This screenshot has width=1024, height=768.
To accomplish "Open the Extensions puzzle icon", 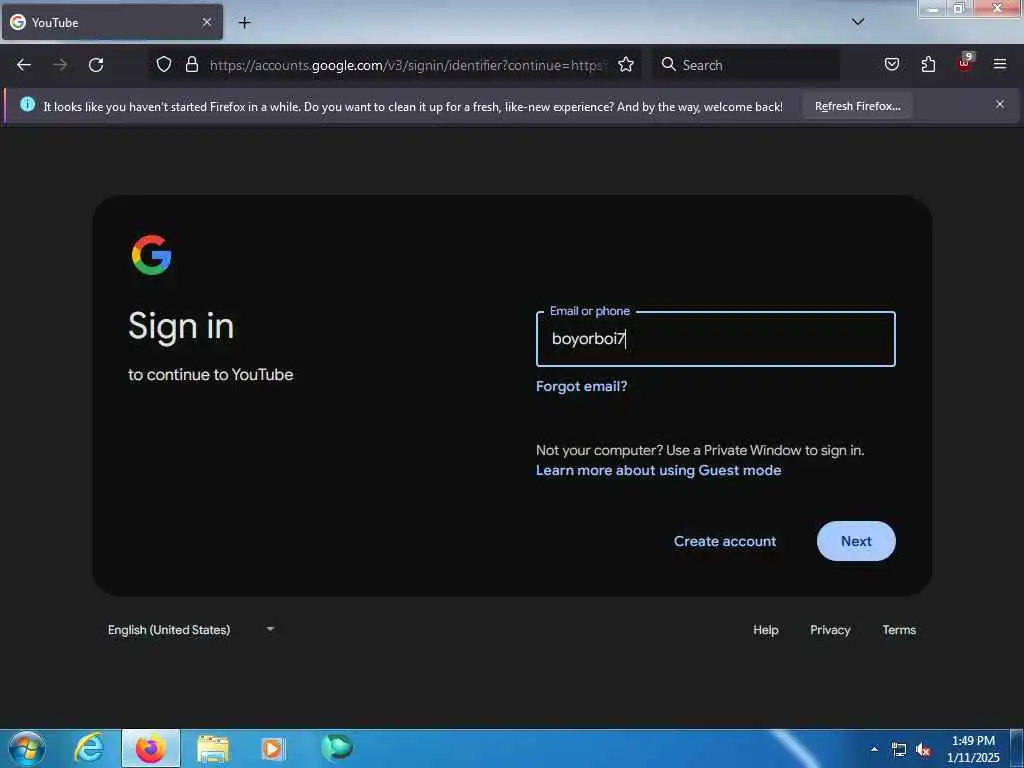I will [928, 64].
